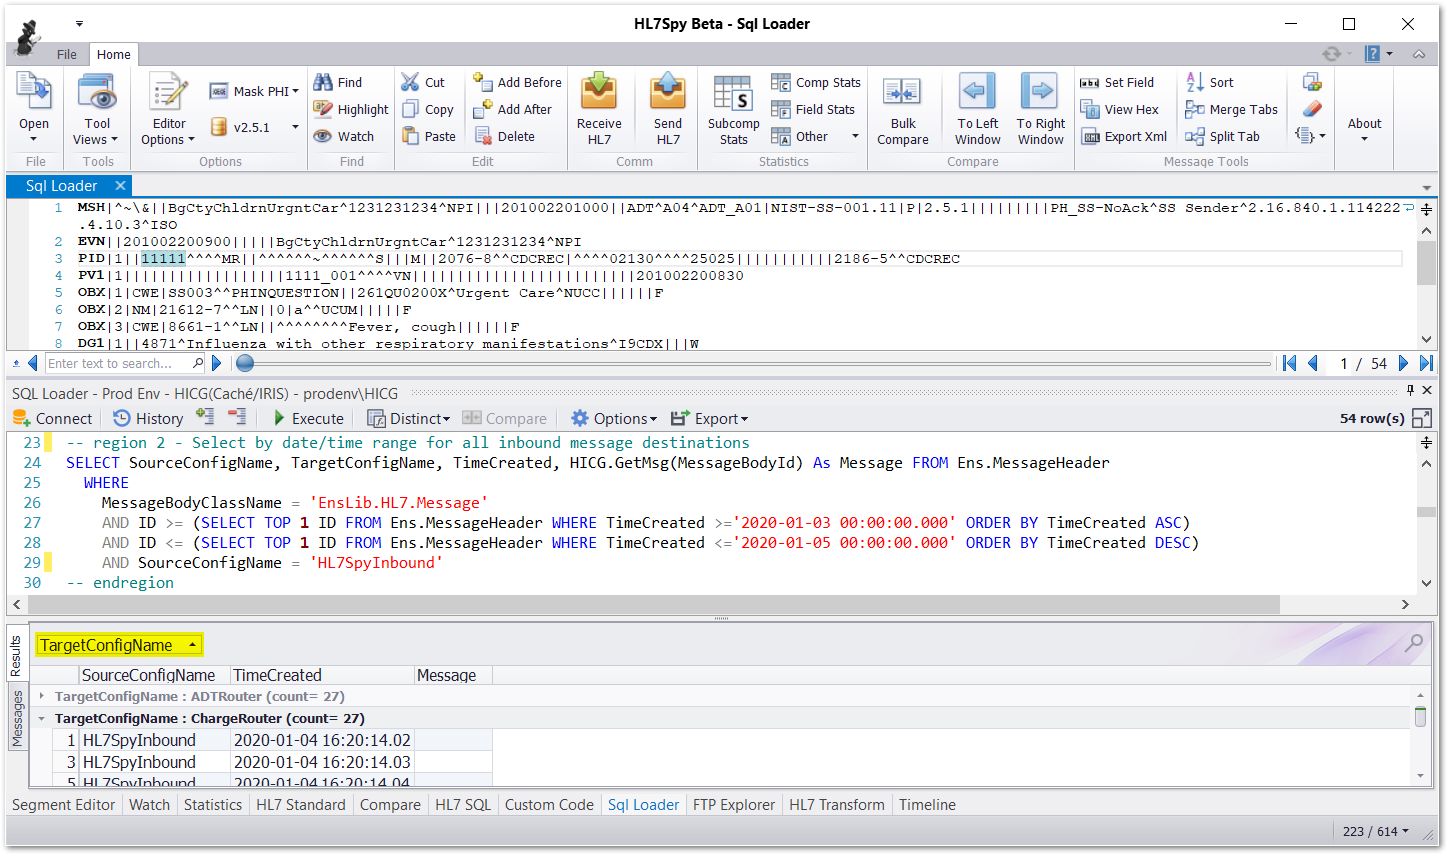Open the Timeline bottom tab

point(927,804)
